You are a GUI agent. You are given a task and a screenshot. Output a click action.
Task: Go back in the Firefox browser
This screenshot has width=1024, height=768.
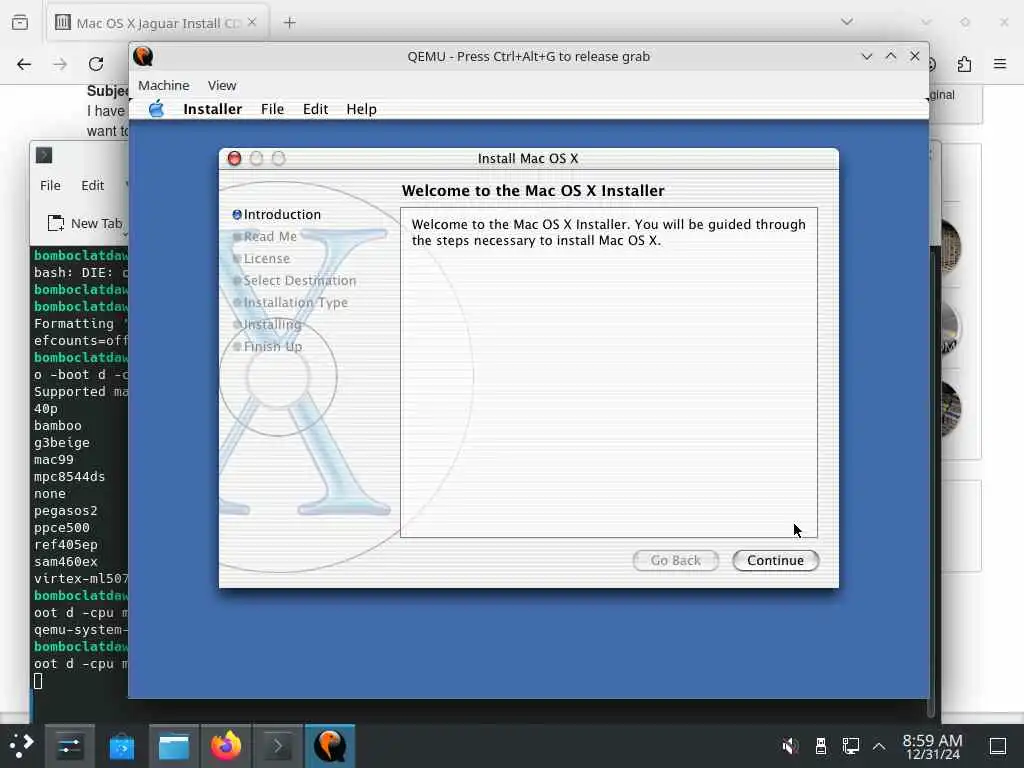coord(24,64)
